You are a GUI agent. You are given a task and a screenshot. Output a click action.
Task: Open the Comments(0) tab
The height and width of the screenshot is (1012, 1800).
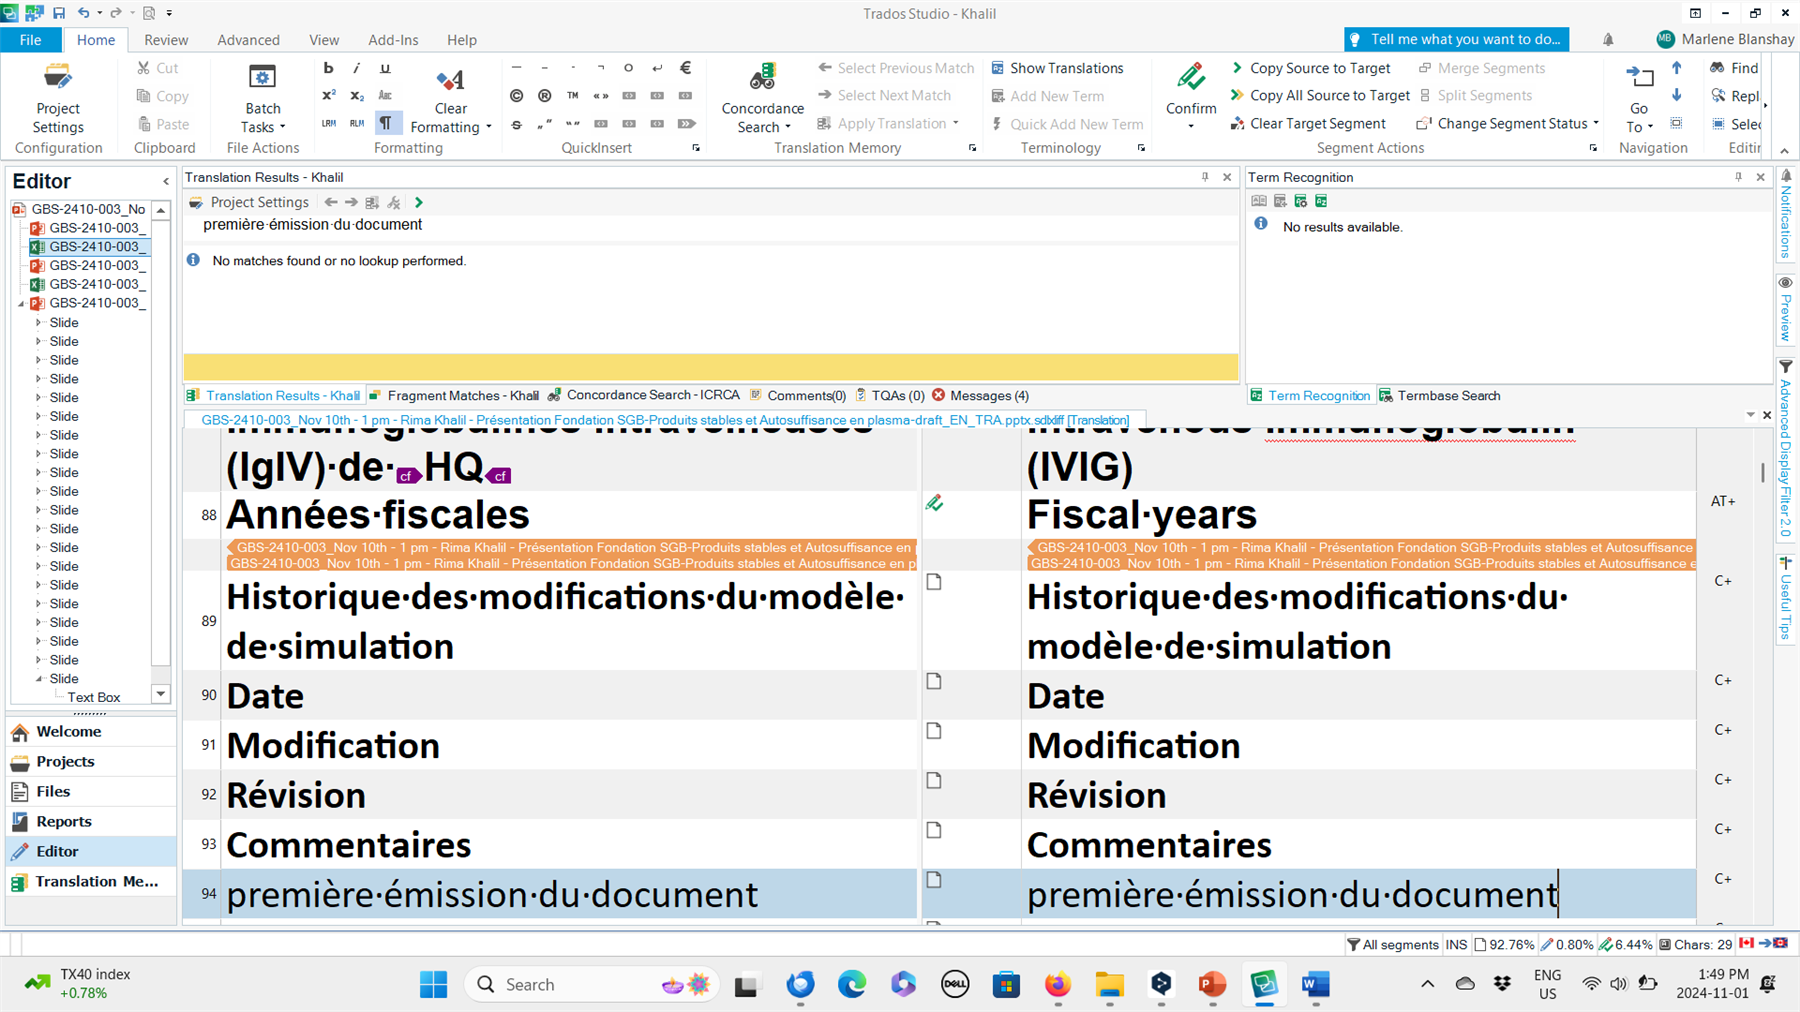point(797,395)
